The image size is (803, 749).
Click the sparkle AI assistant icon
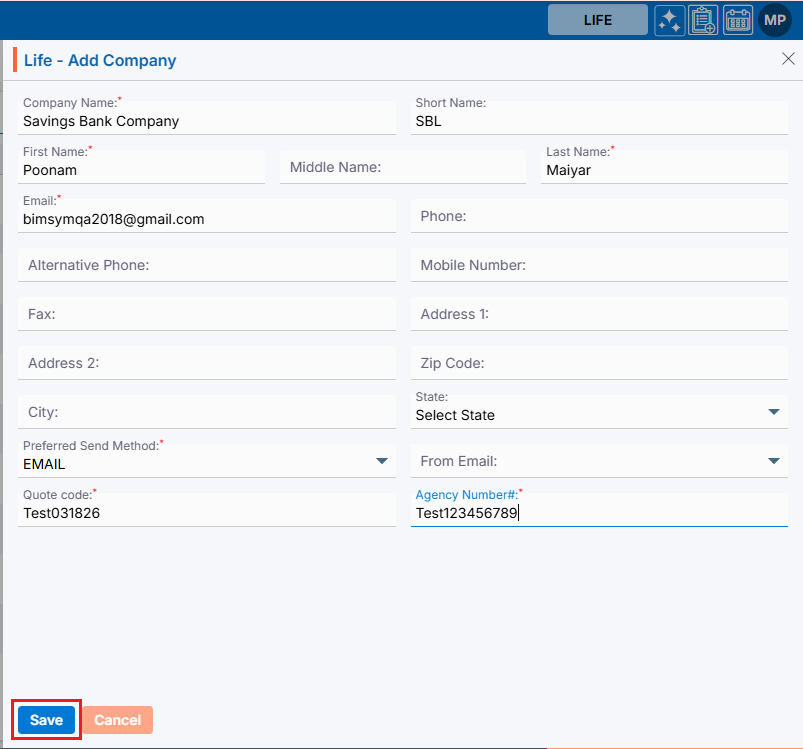670,20
